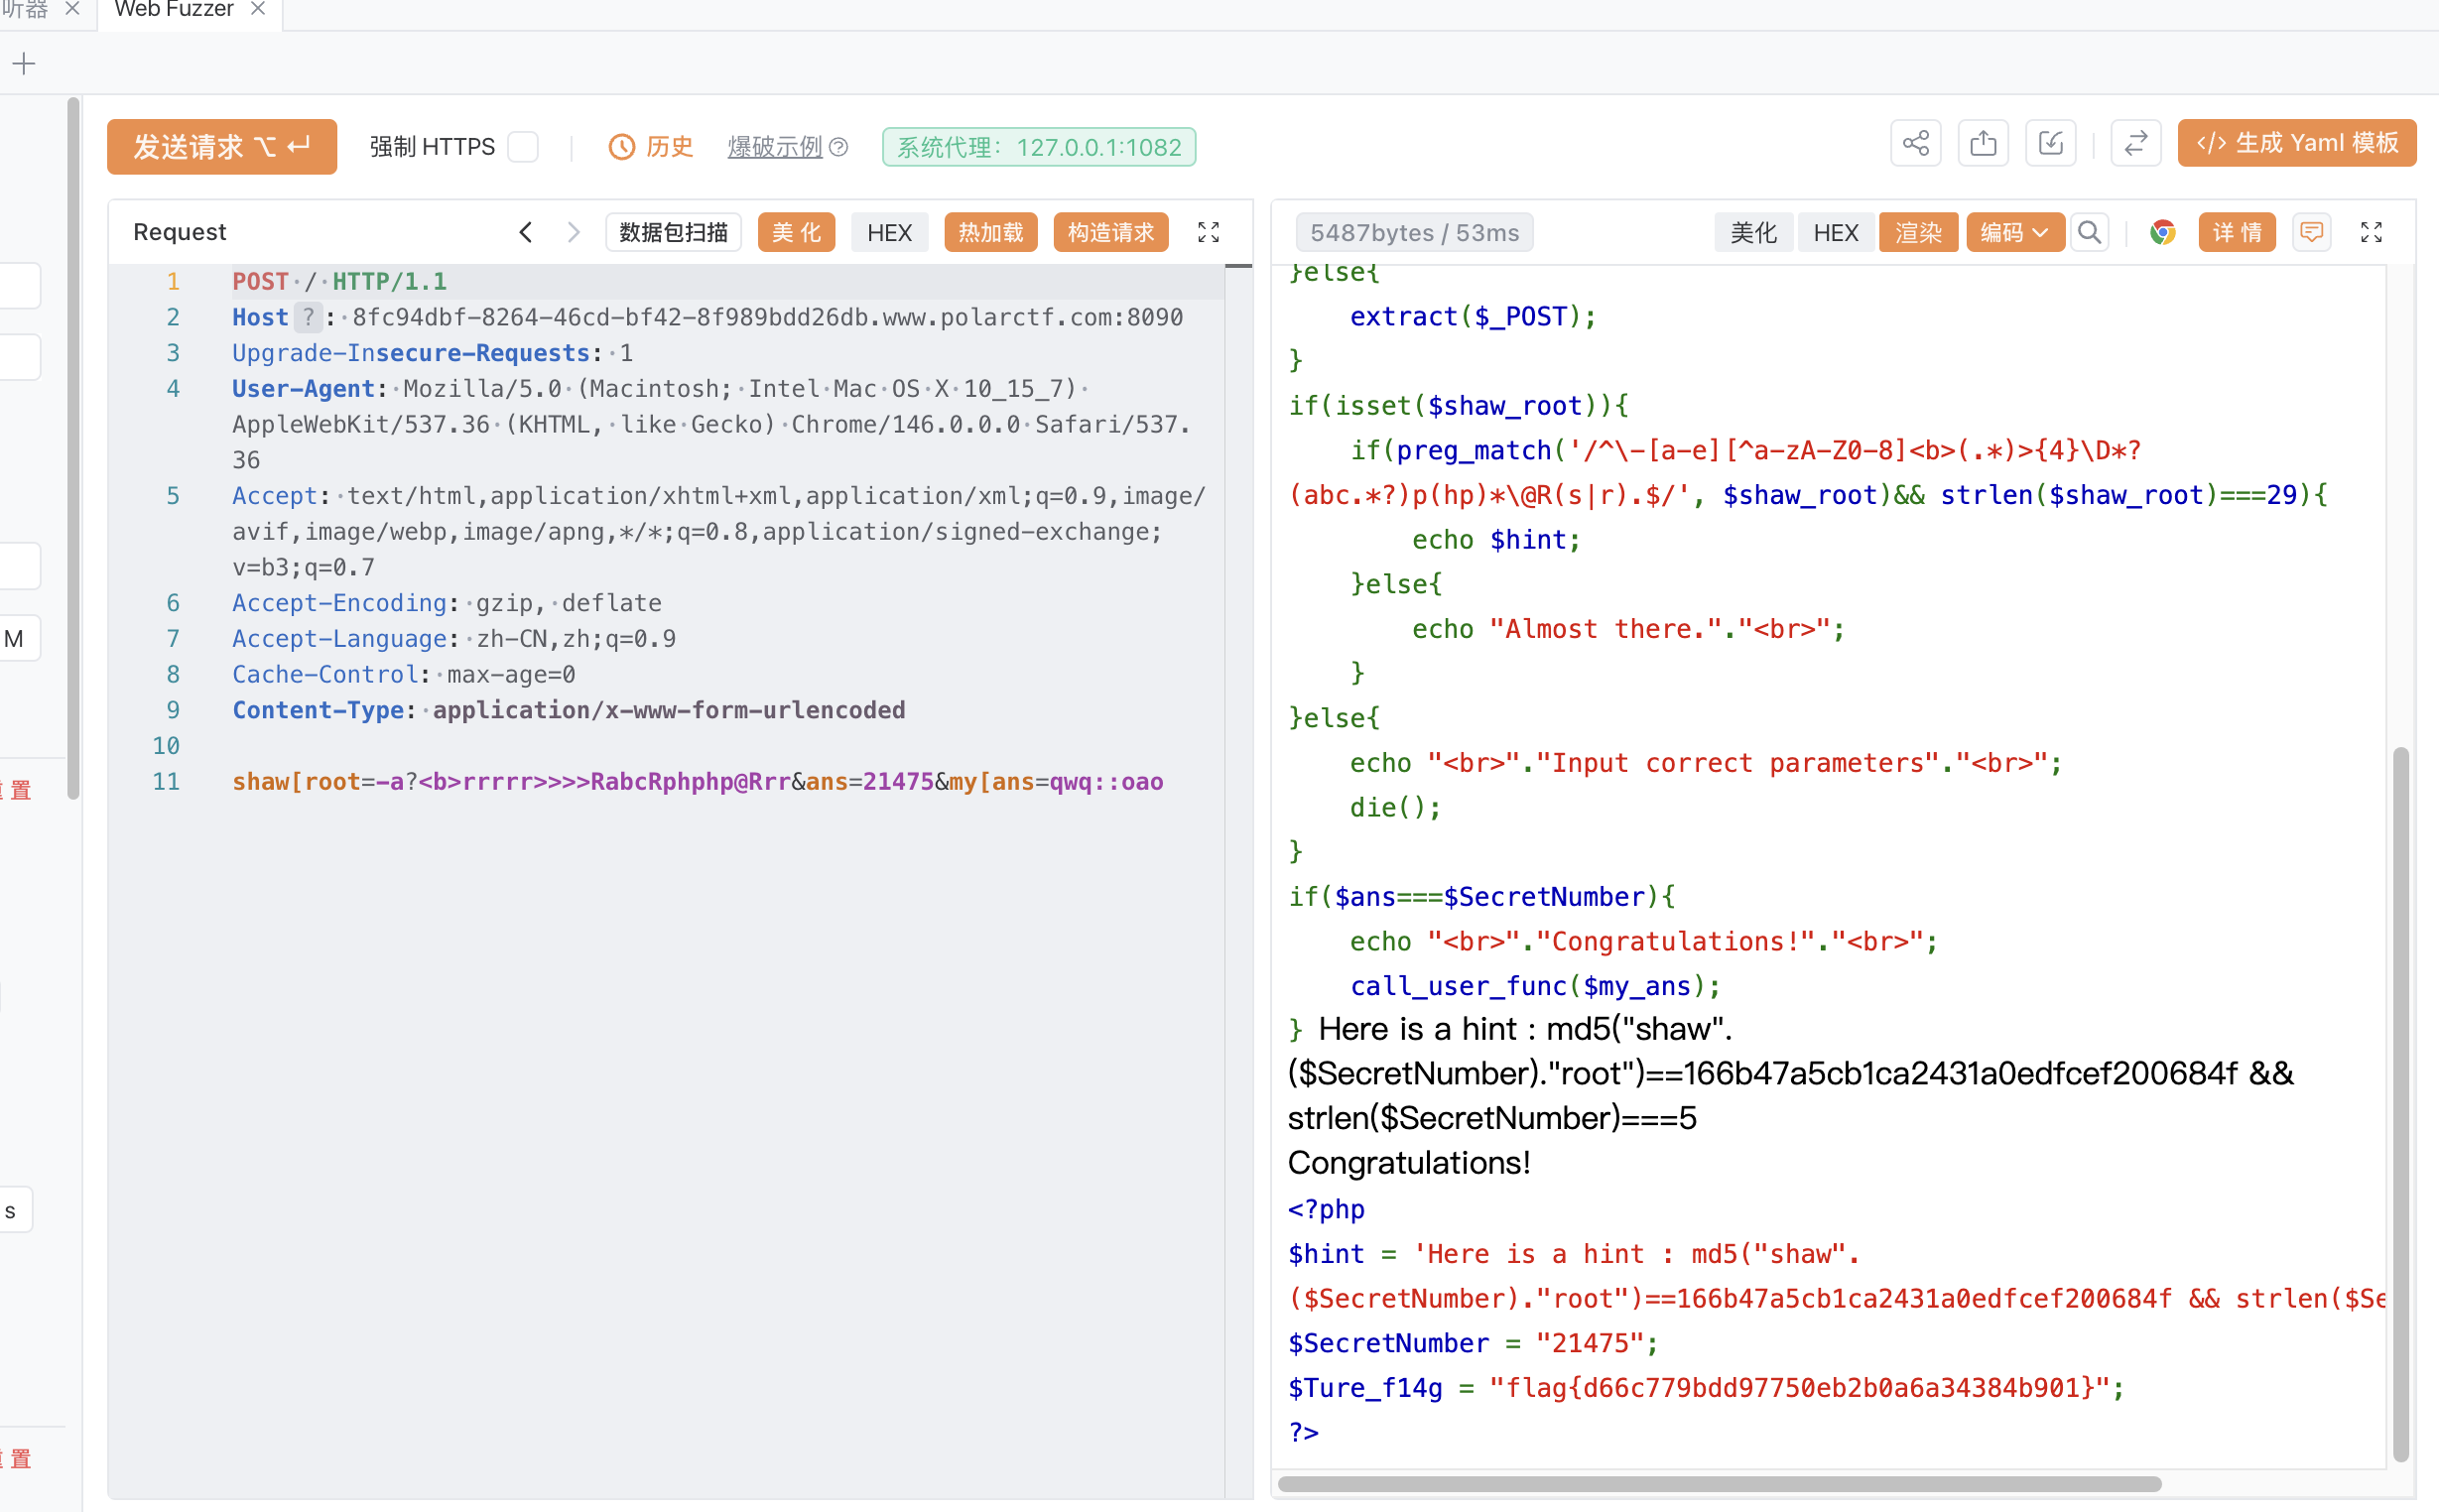Click 生成 Yaml 模板 button
The height and width of the screenshot is (1512, 2439).
point(2296,143)
